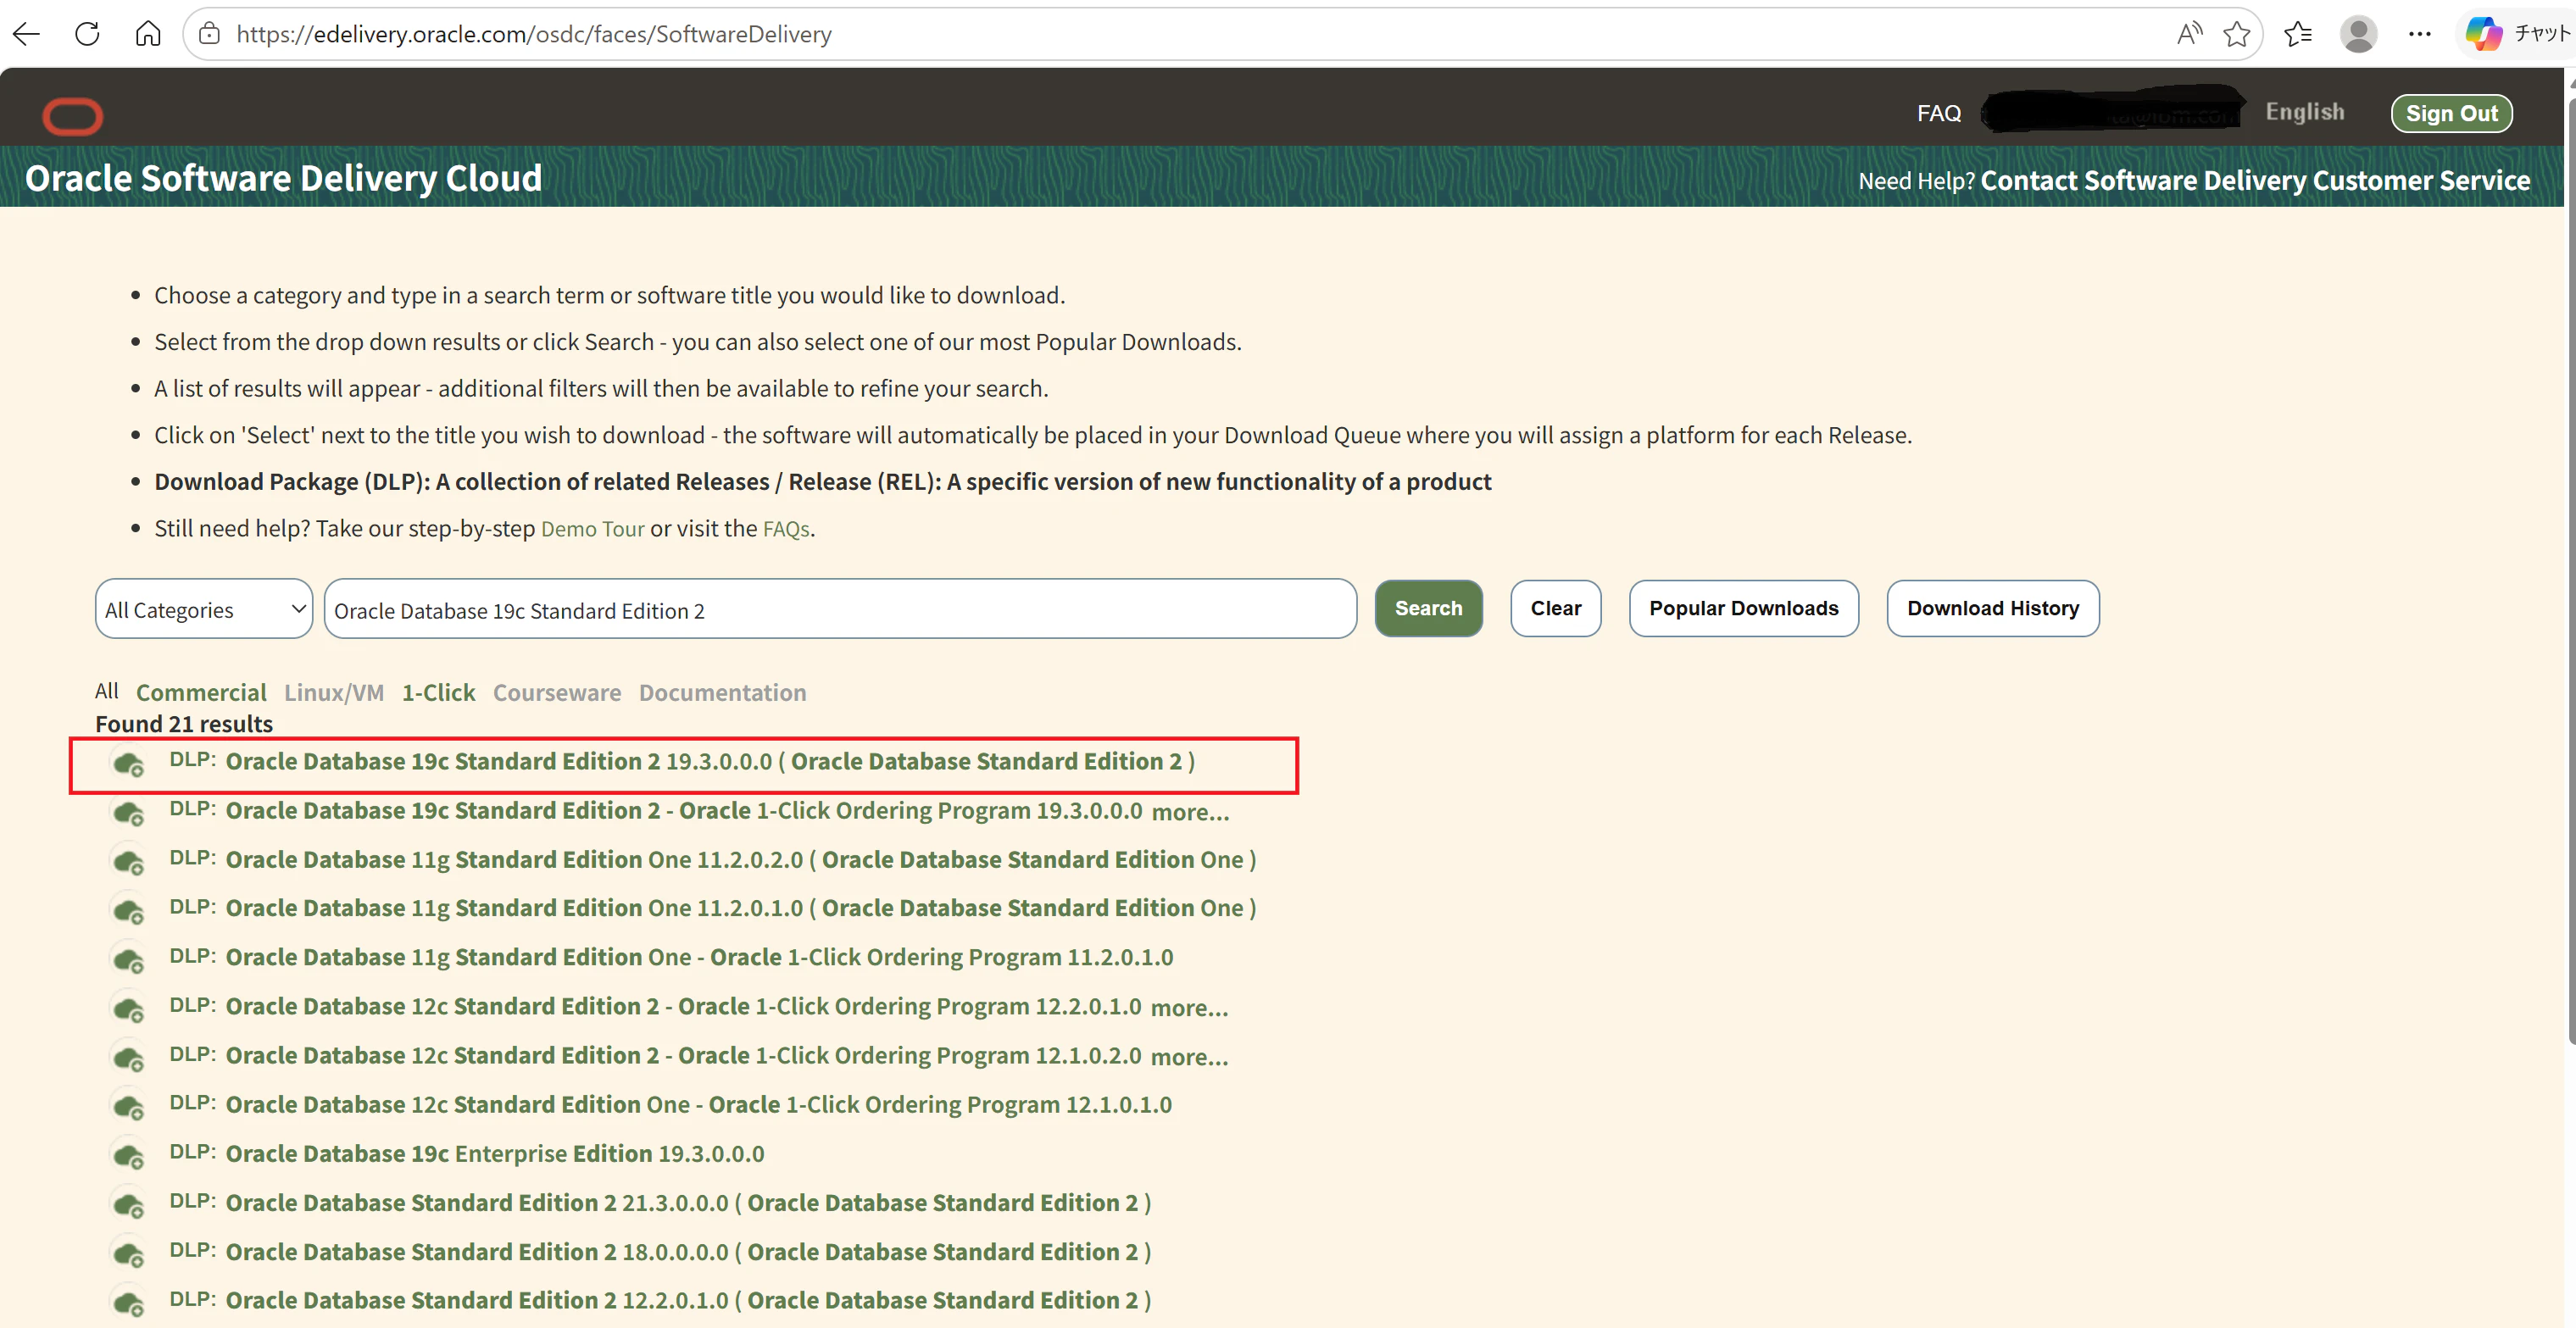This screenshot has width=2576, height=1328.
Task: Click cloud icon for 11g Standard Edition One 11.2.0.2.0
Action: coord(128,863)
